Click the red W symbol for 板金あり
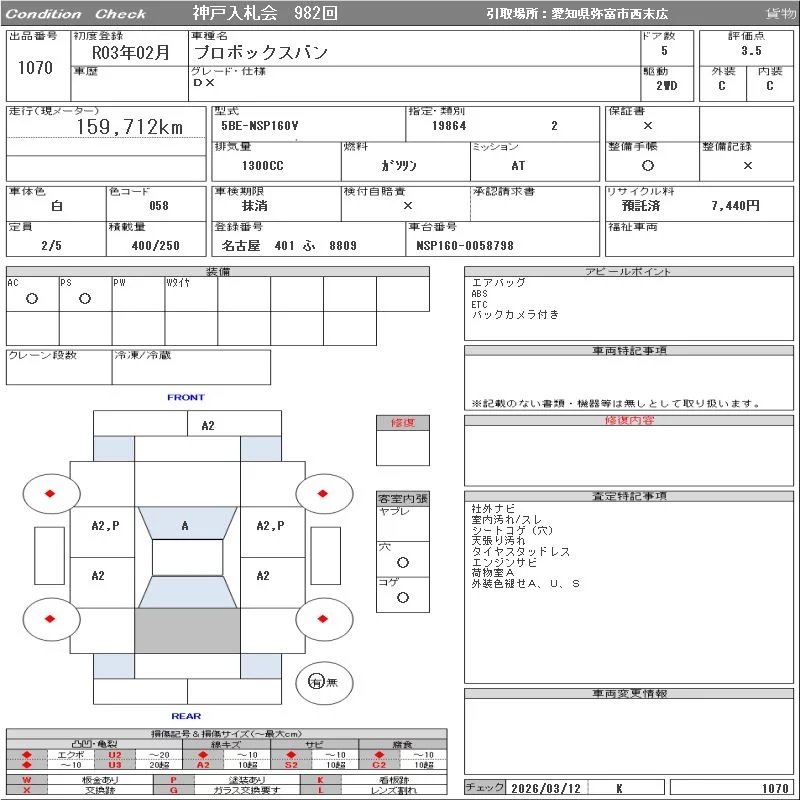Image resolution: width=800 pixels, height=800 pixels. 27,780
